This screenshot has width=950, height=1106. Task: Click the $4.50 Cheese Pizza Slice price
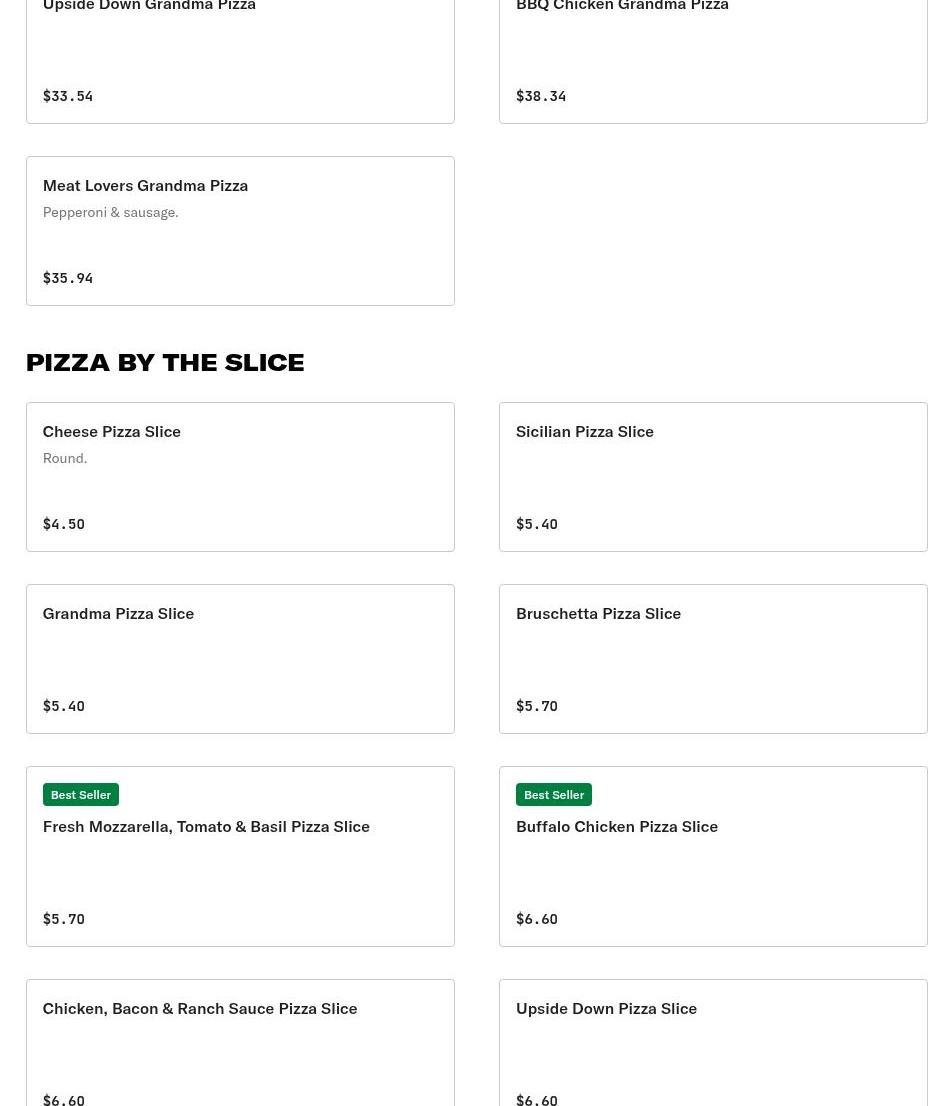64,524
